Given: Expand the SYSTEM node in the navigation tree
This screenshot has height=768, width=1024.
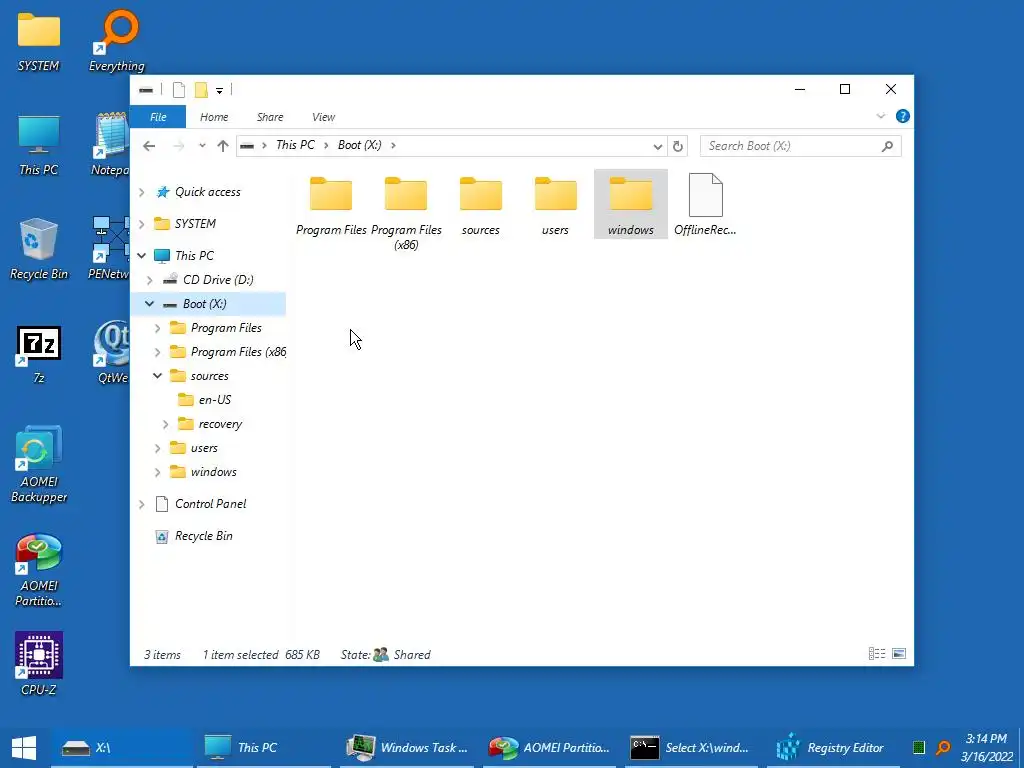Looking at the screenshot, I should click(142, 224).
